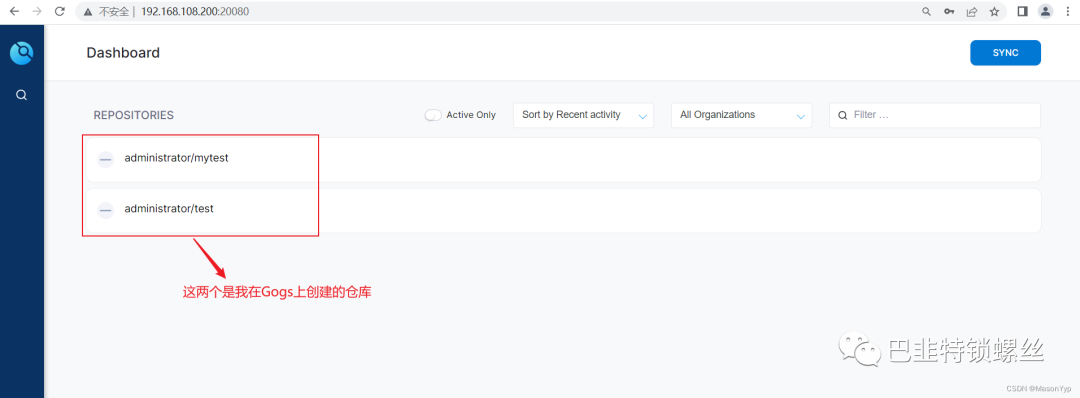Viewport: 1080px width, 398px height.
Task: Open the saved passwords key icon
Action: tap(949, 11)
